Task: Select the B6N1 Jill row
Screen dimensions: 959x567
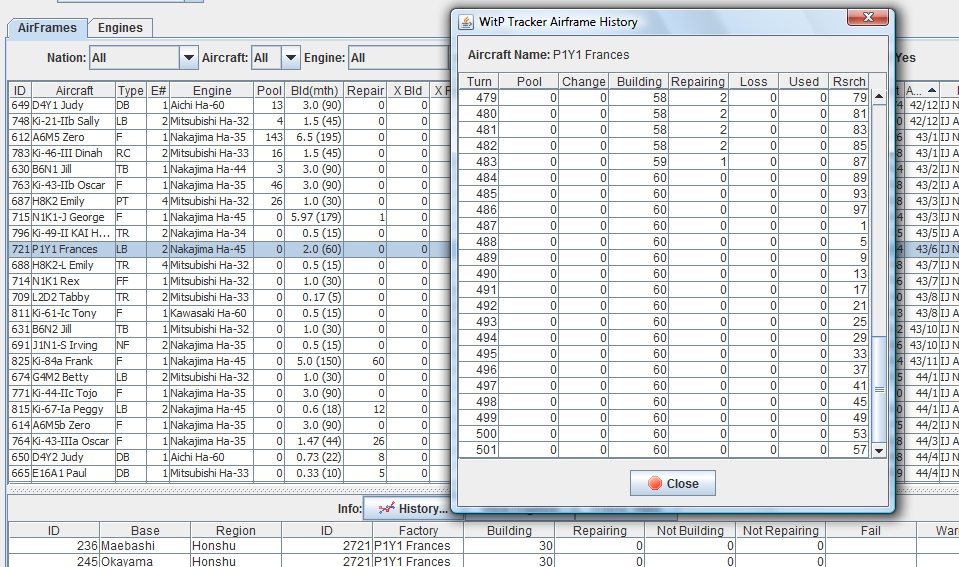Action: click(229, 169)
